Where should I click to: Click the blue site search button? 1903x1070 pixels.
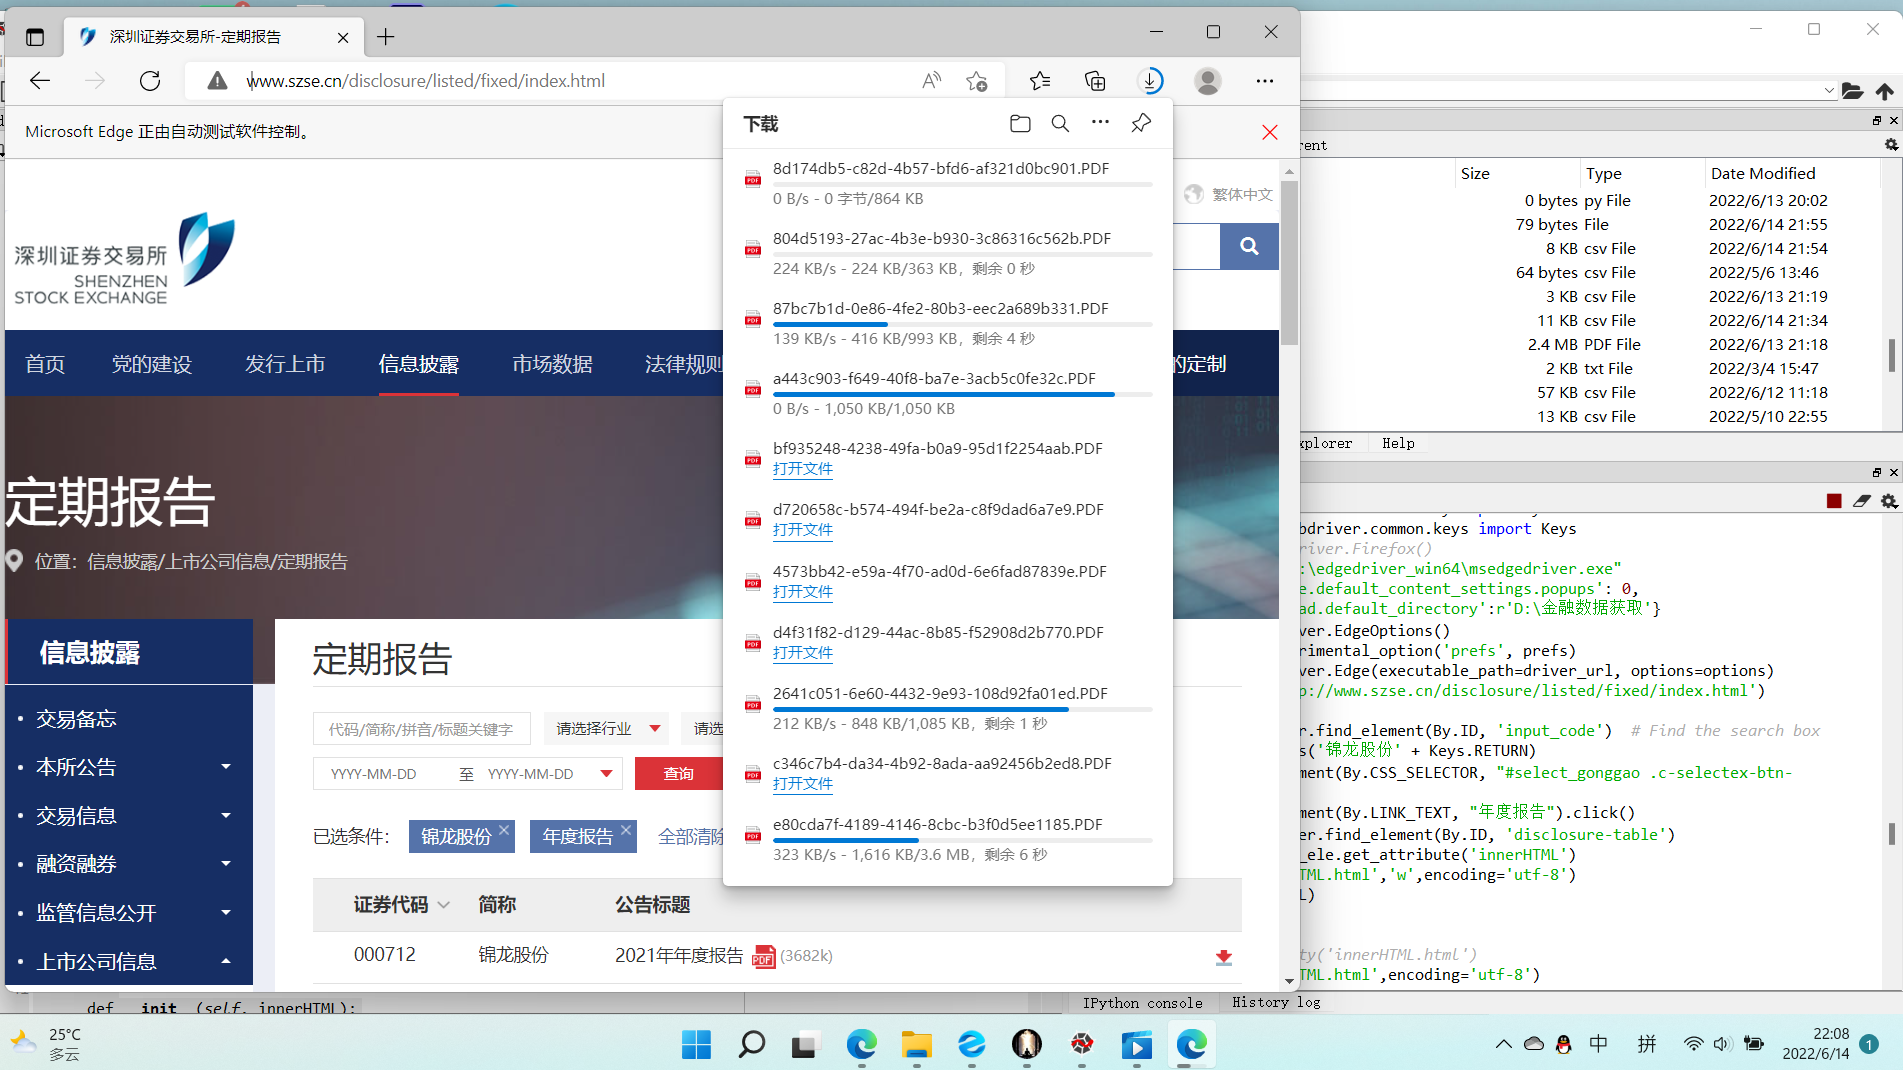click(x=1249, y=246)
